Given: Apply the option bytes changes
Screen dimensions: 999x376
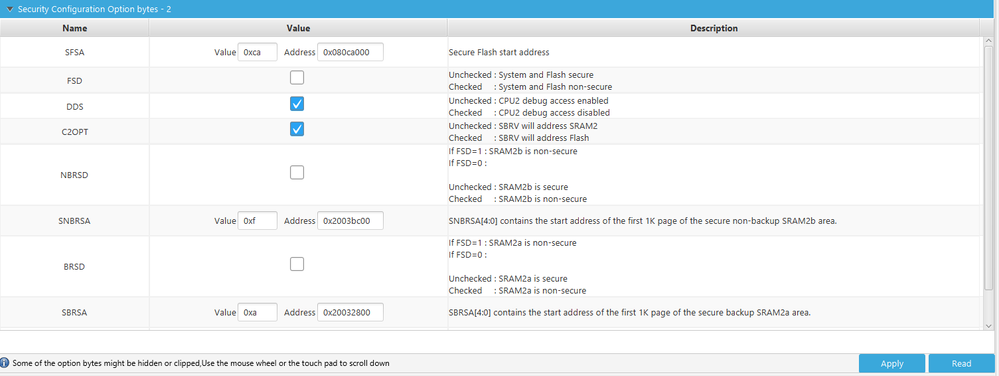Looking at the screenshot, I should pos(892,363).
